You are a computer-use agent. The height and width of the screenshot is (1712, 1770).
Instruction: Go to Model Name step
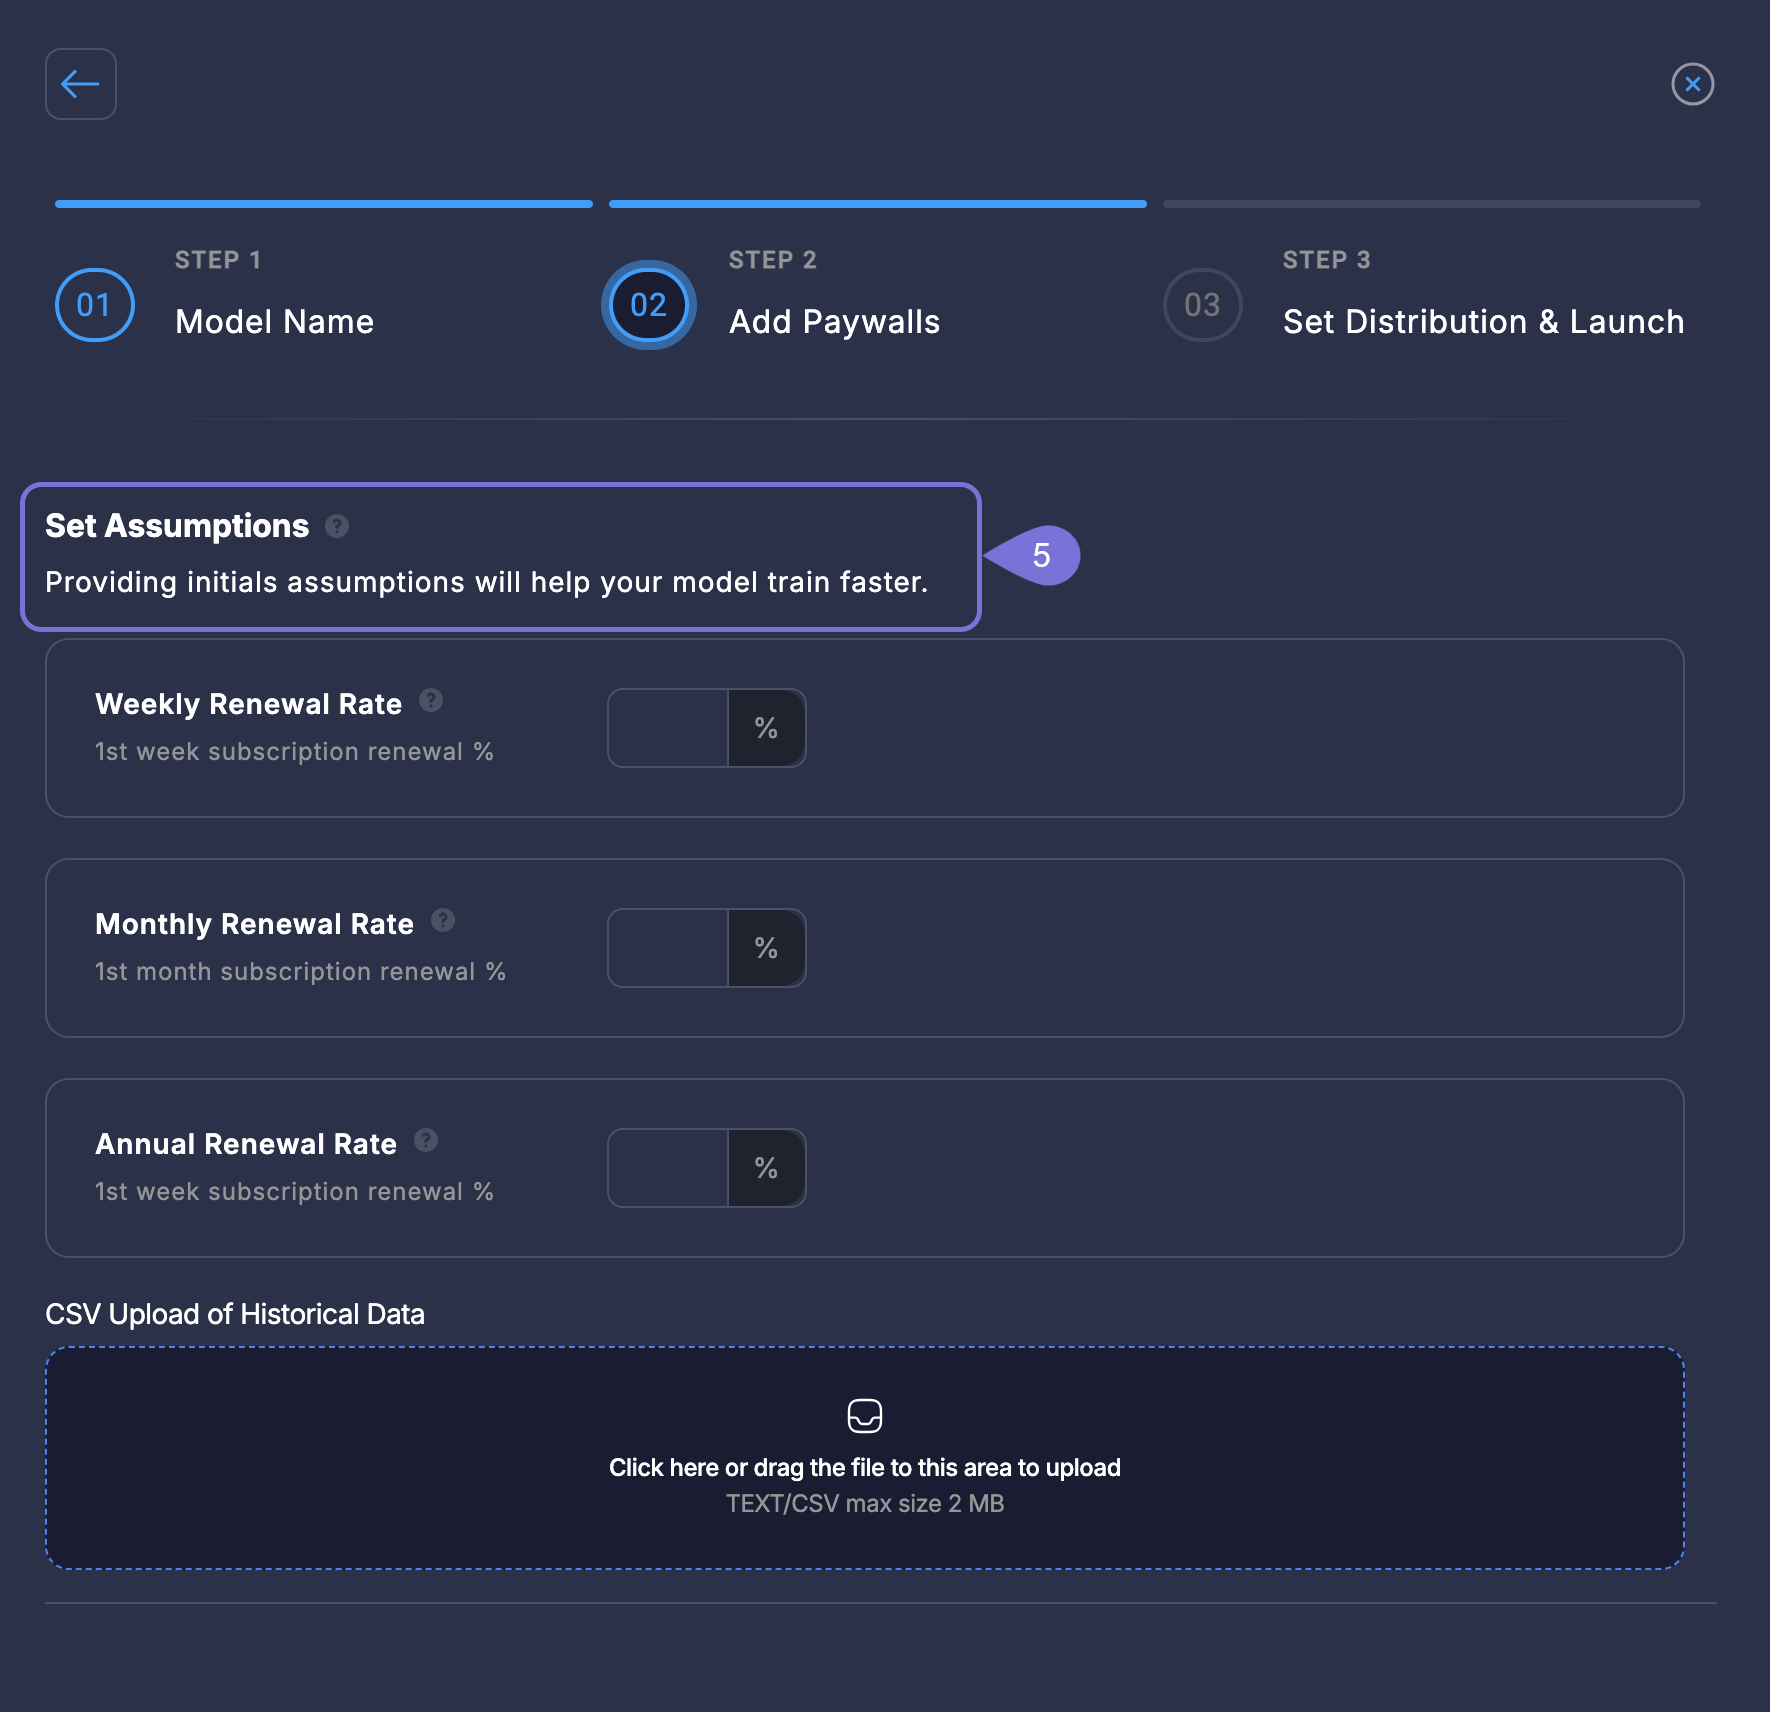tap(274, 322)
